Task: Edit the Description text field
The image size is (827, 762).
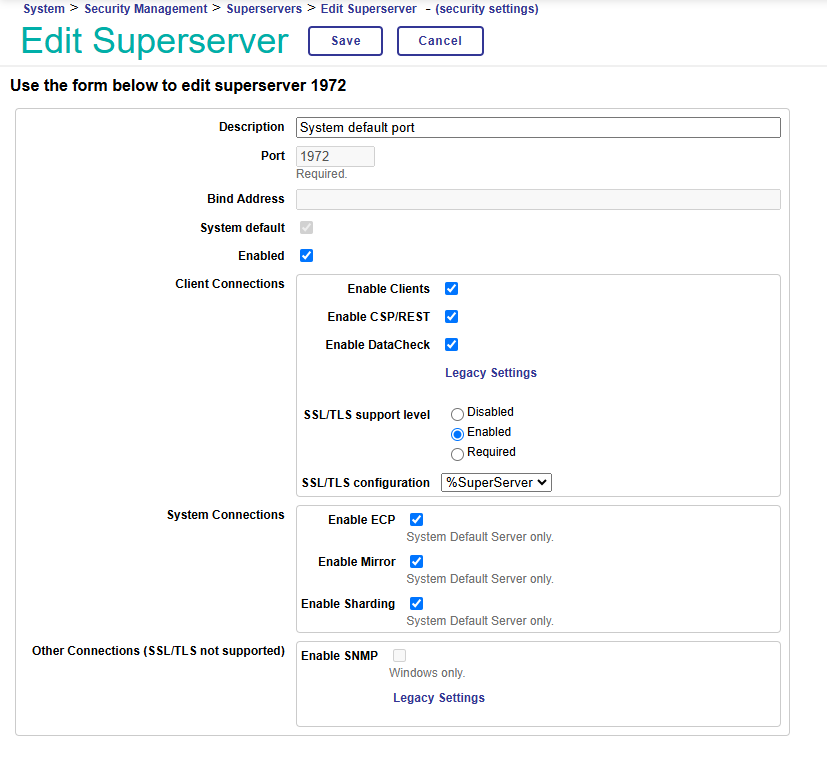Action: pos(538,128)
